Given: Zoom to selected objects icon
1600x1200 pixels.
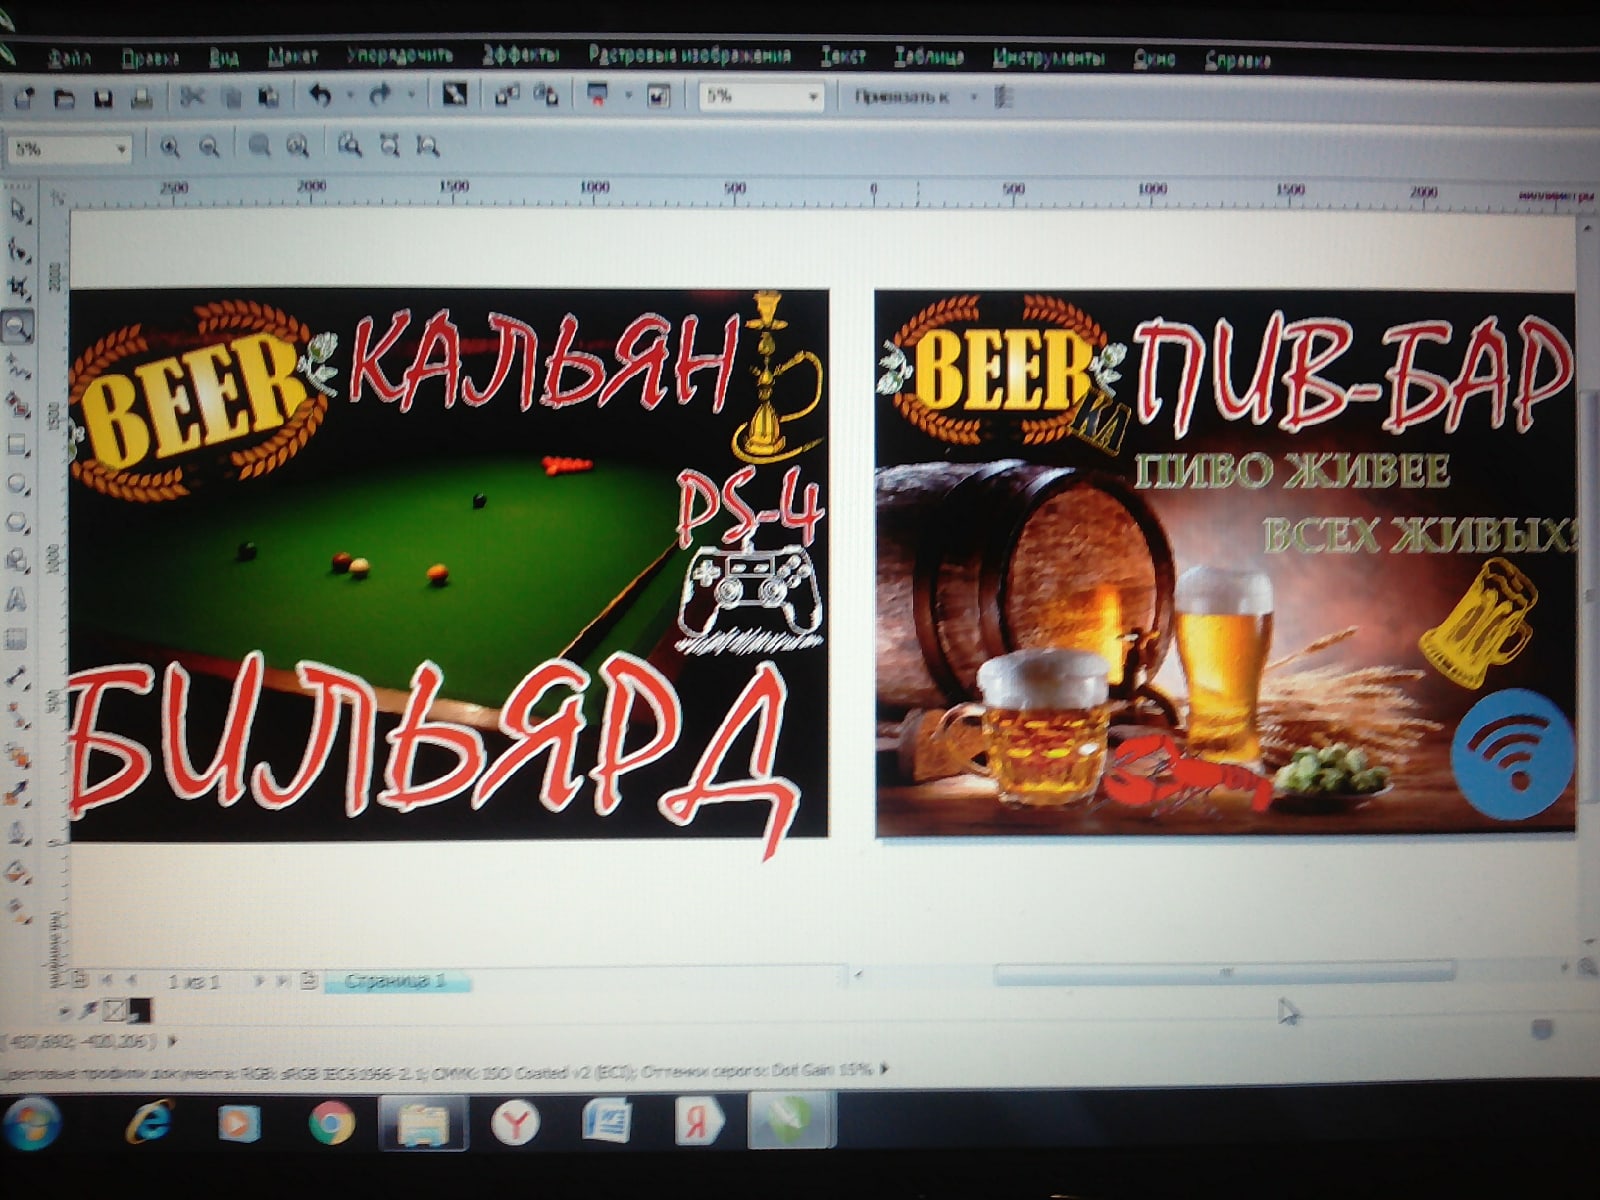Looking at the screenshot, I should point(259,147).
